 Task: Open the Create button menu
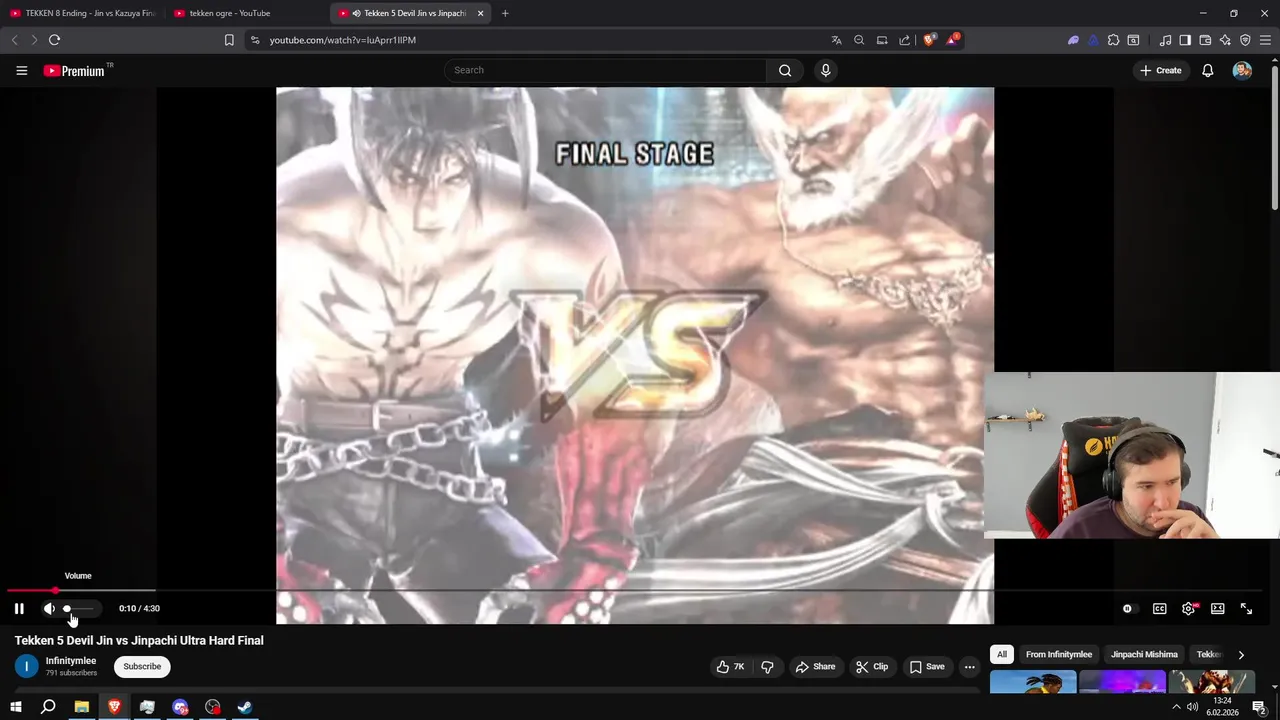coord(1160,70)
